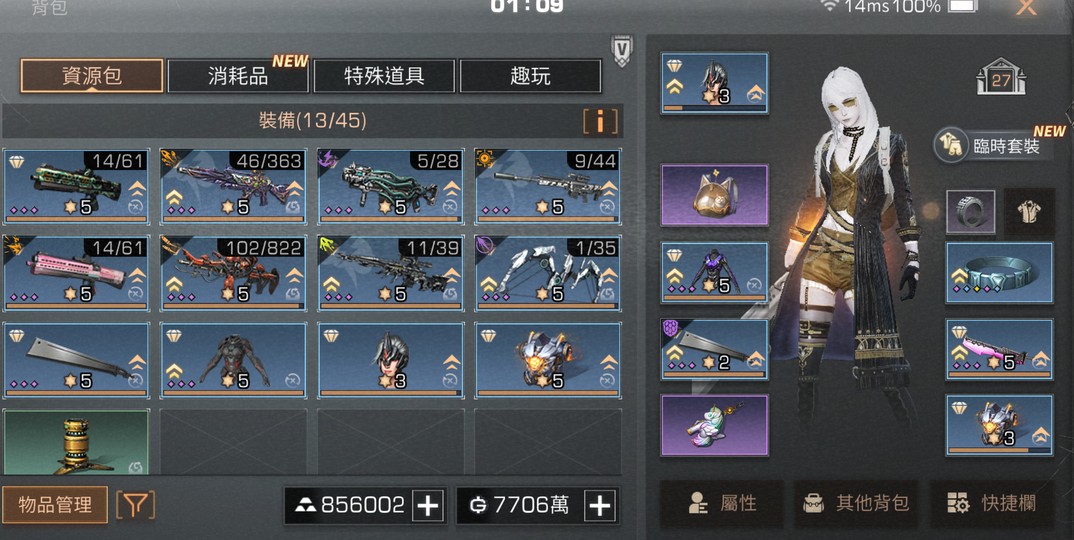Click the equipment info icon beside 裝備(13/45)
Screen dimensions: 1074x540
(x=600, y=121)
